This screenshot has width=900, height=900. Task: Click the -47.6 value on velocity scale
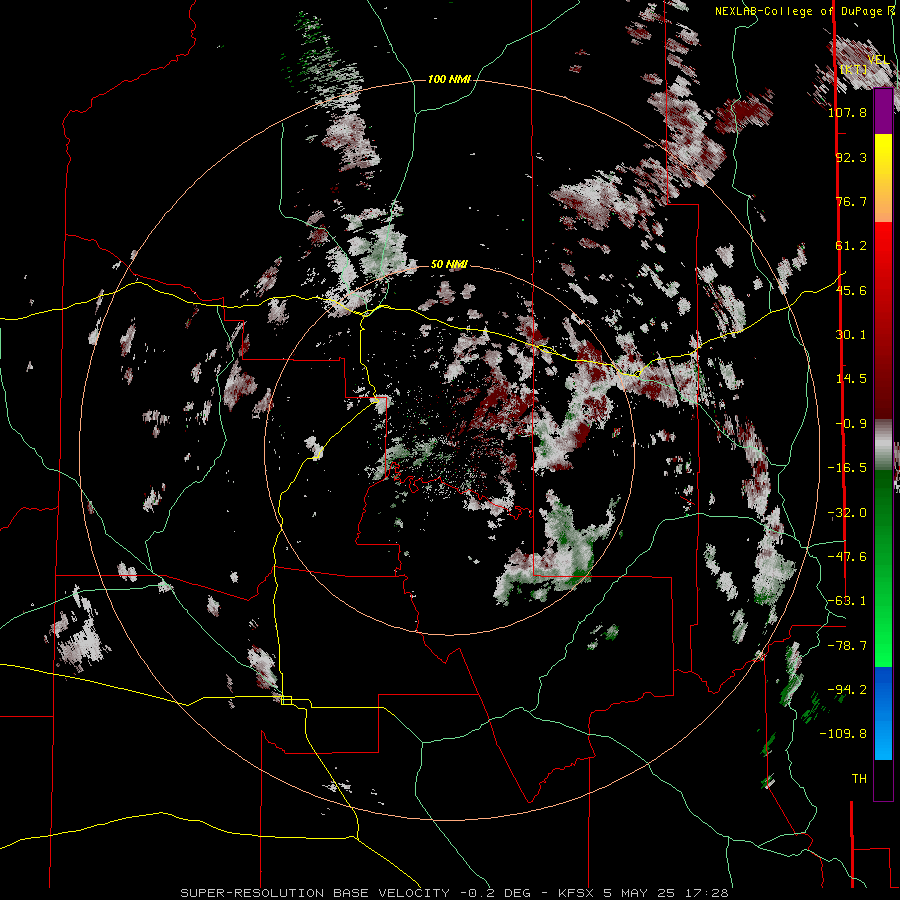tap(847, 557)
